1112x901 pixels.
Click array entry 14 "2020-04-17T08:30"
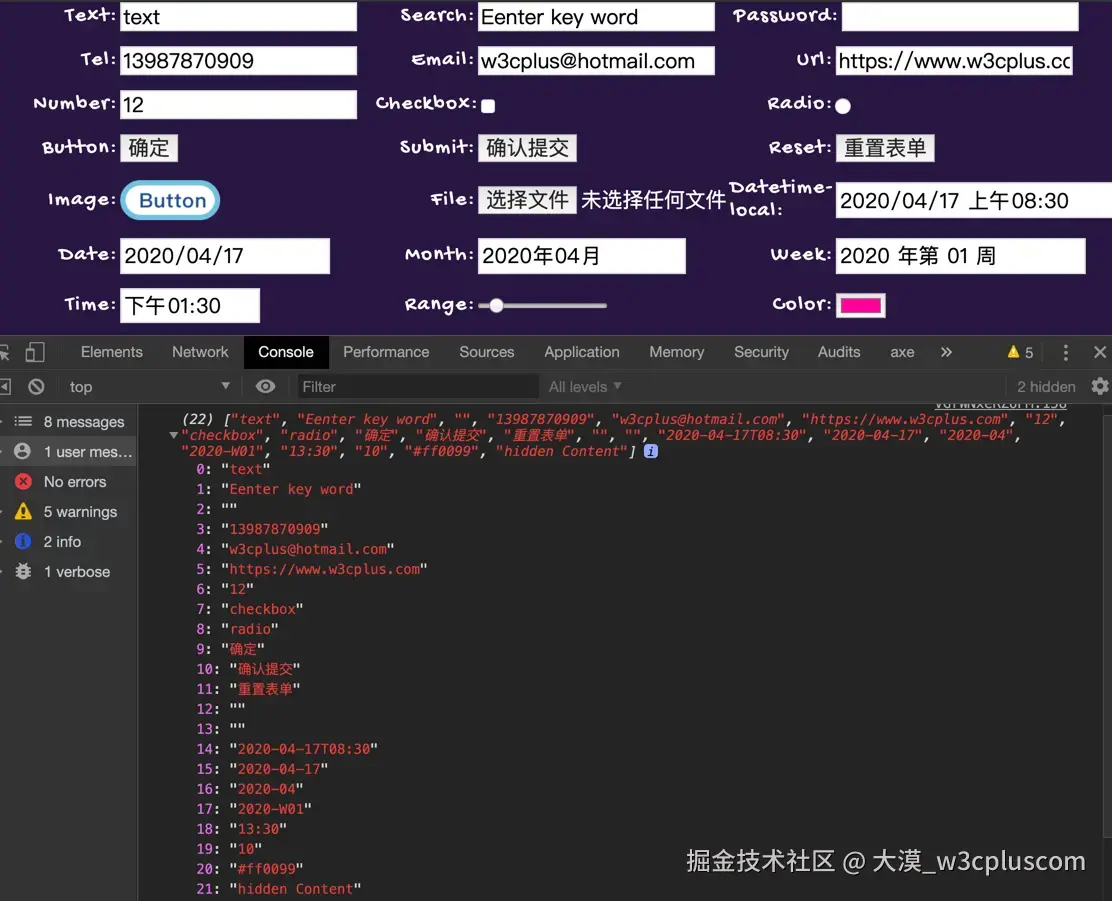(x=287, y=748)
